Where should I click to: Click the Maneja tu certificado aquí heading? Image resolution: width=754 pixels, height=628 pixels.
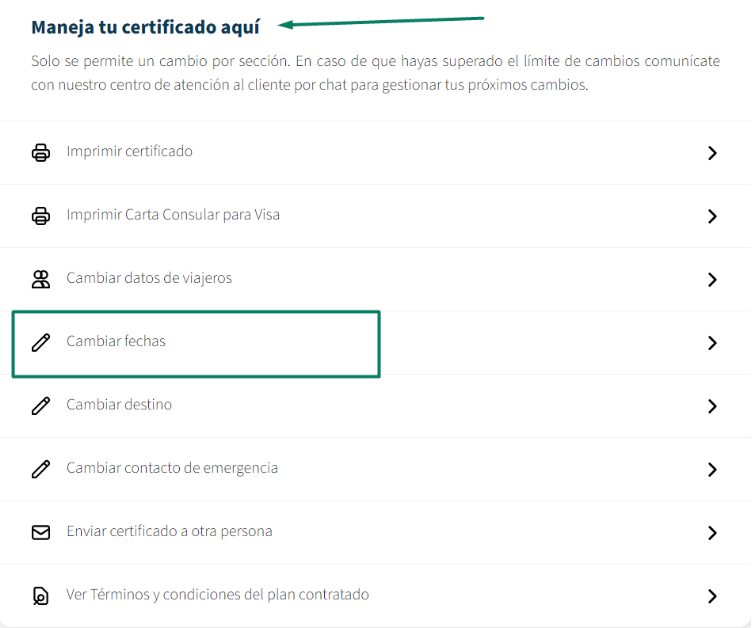[146, 27]
